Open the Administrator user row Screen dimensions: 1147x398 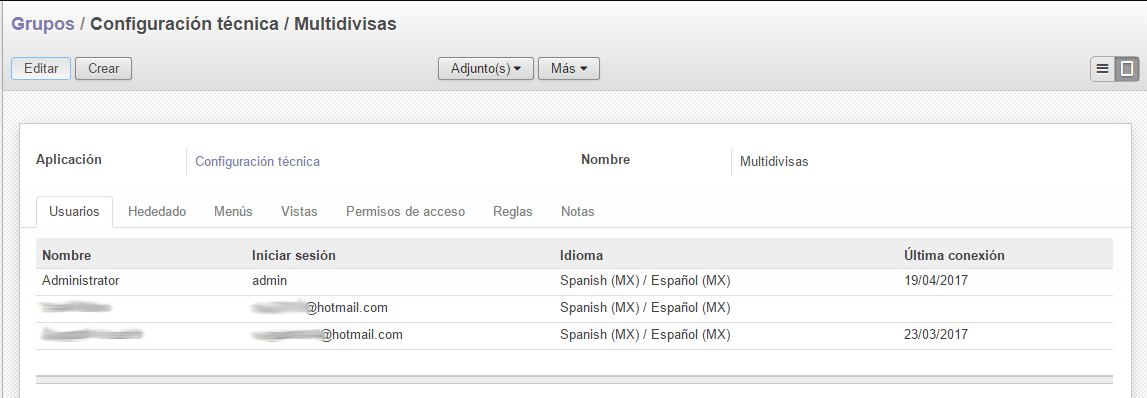tap(574, 281)
